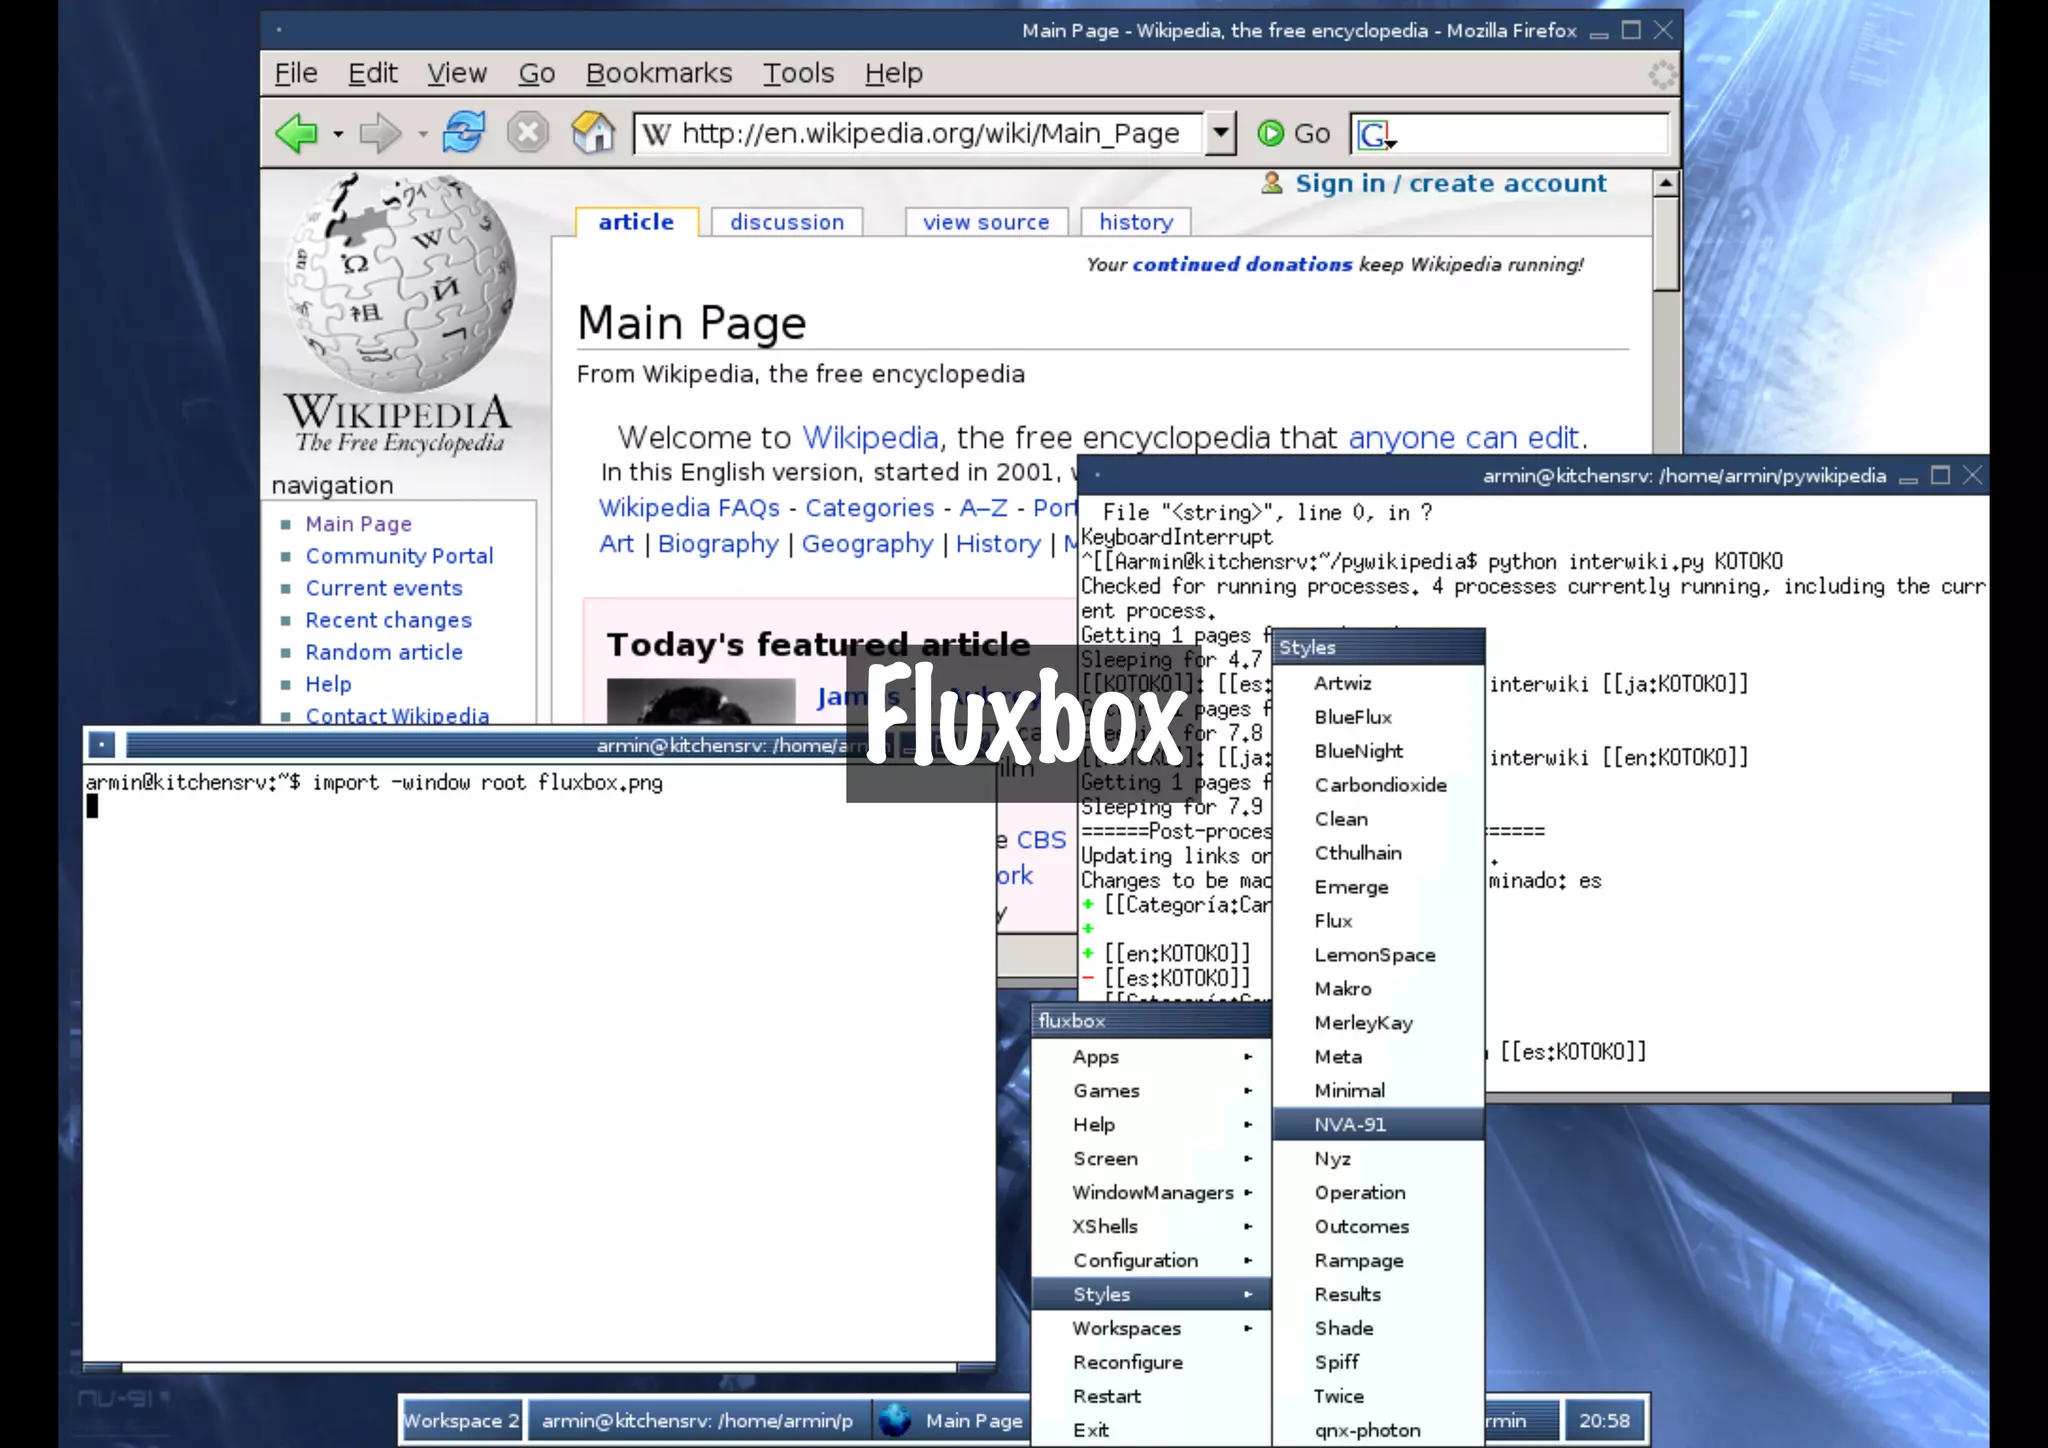Switch to the discussion tab on Wikipedia
The height and width of the screenshot is (1448, 2048).
pyautogui.click(x=787, y=222)
